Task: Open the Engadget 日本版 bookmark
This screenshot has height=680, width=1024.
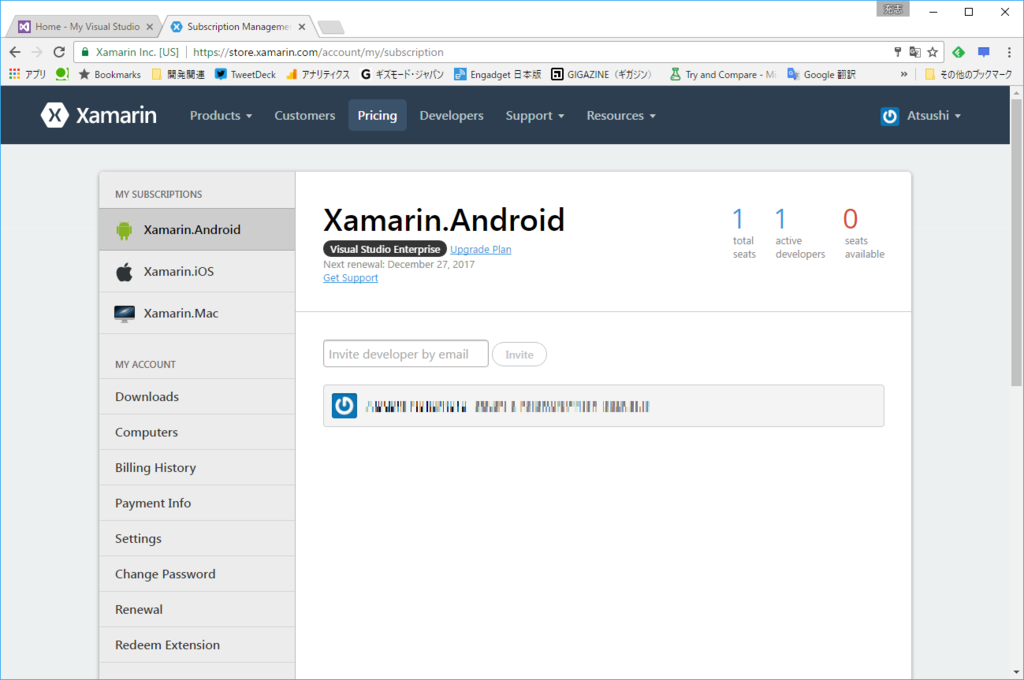Action: pos(498,74)
